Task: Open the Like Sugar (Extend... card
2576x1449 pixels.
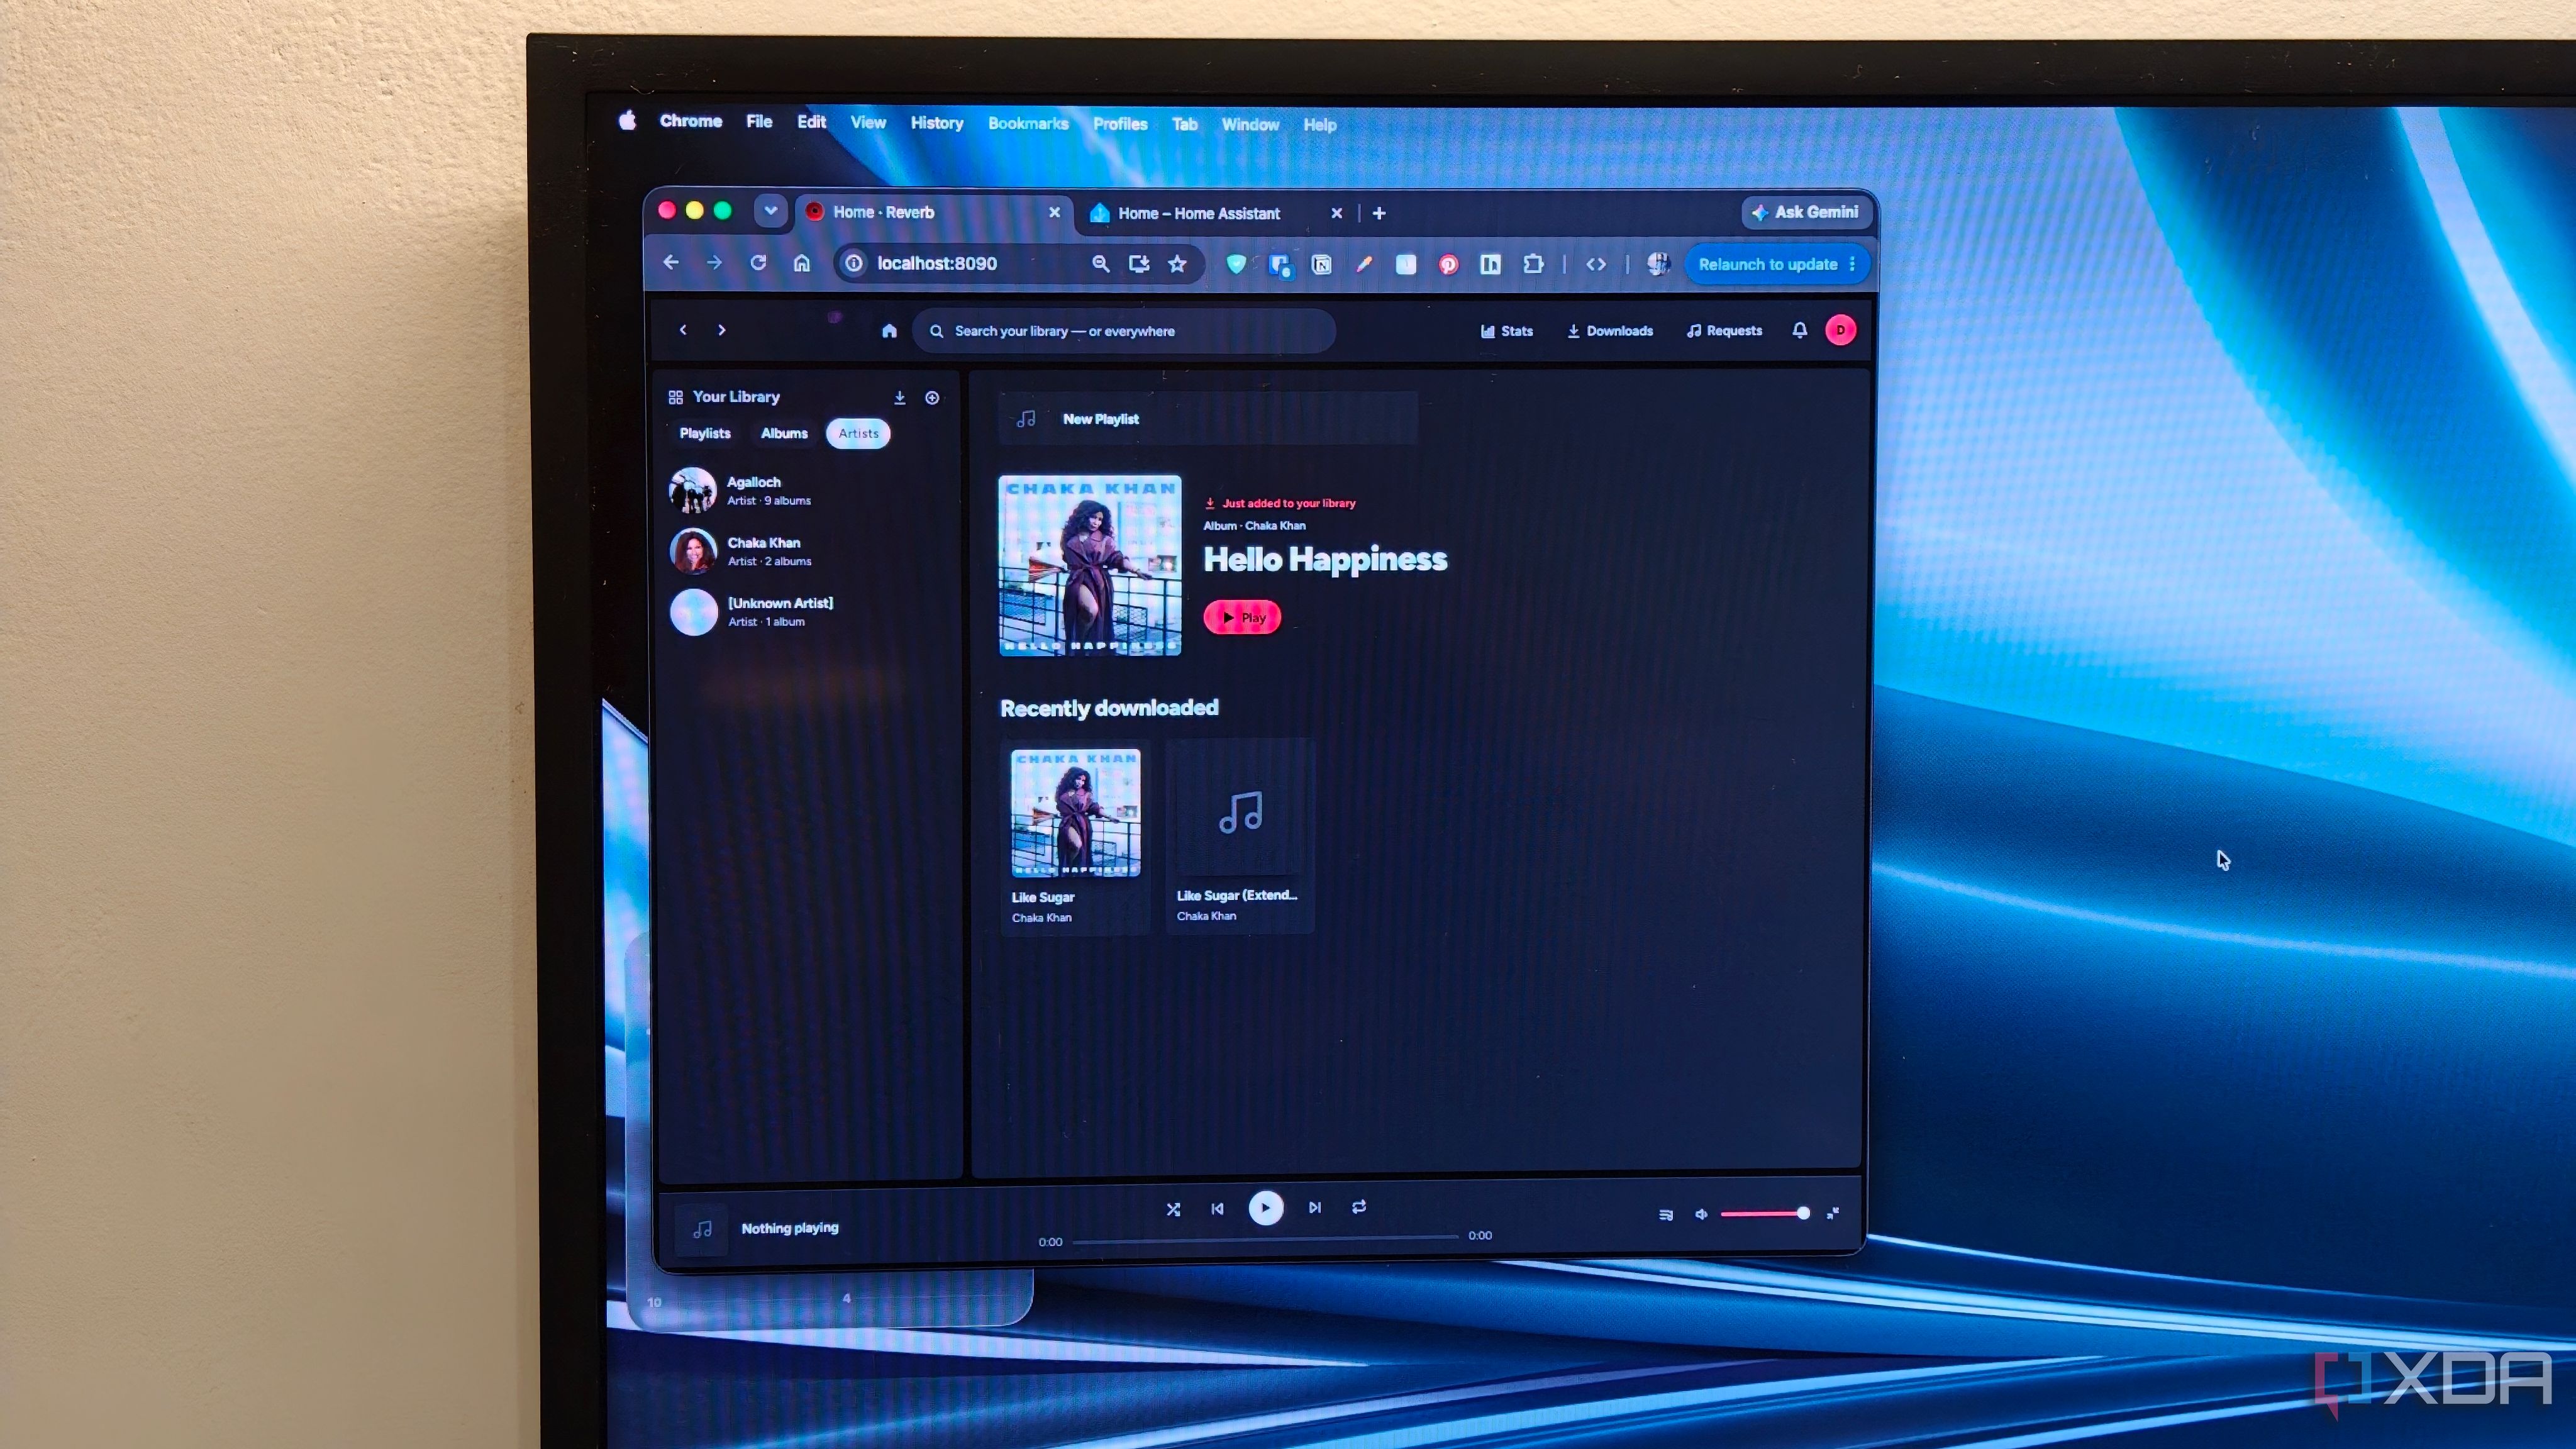Action: pyautogui.click(x=1240, y=836)
